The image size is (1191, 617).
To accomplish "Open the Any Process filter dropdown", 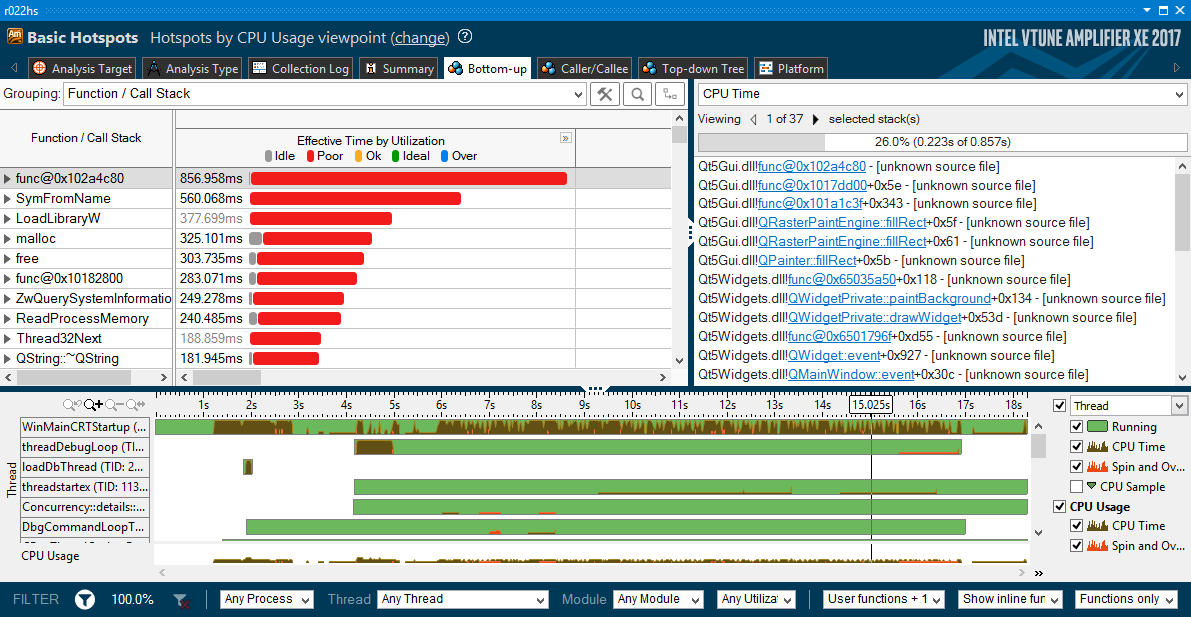I will (267, 600).
